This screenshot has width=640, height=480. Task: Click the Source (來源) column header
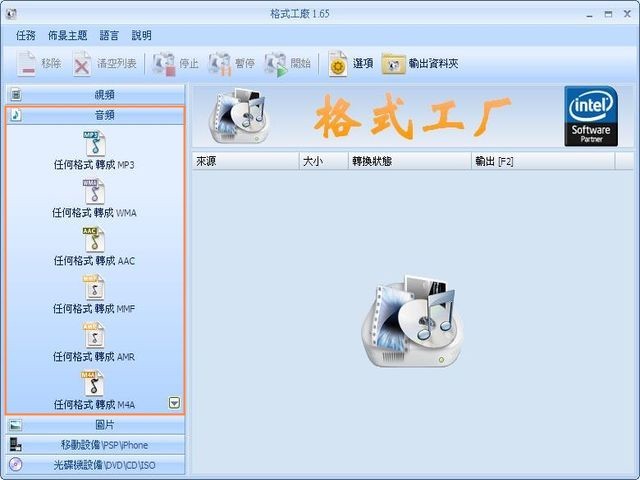(x=245, y=161)
